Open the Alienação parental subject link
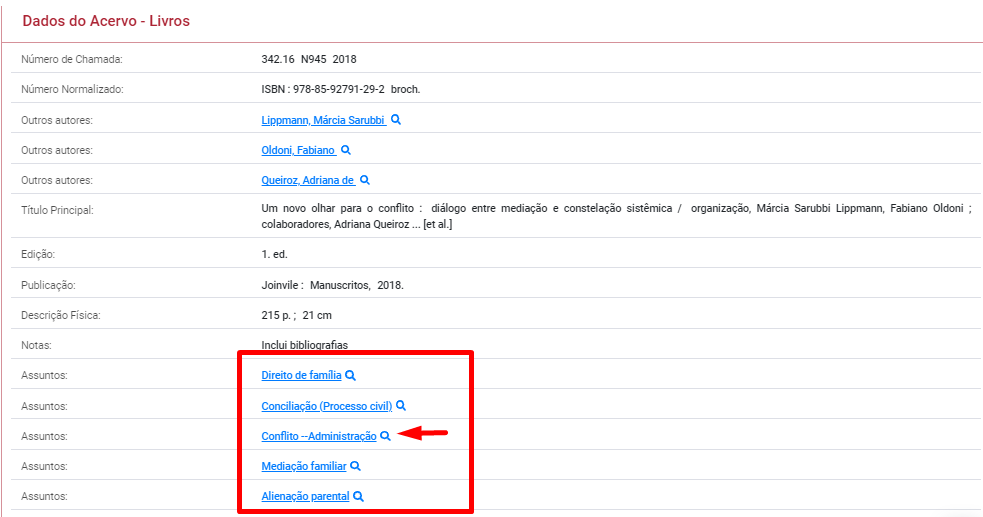 pyautogui.click(x=305, y=496)
